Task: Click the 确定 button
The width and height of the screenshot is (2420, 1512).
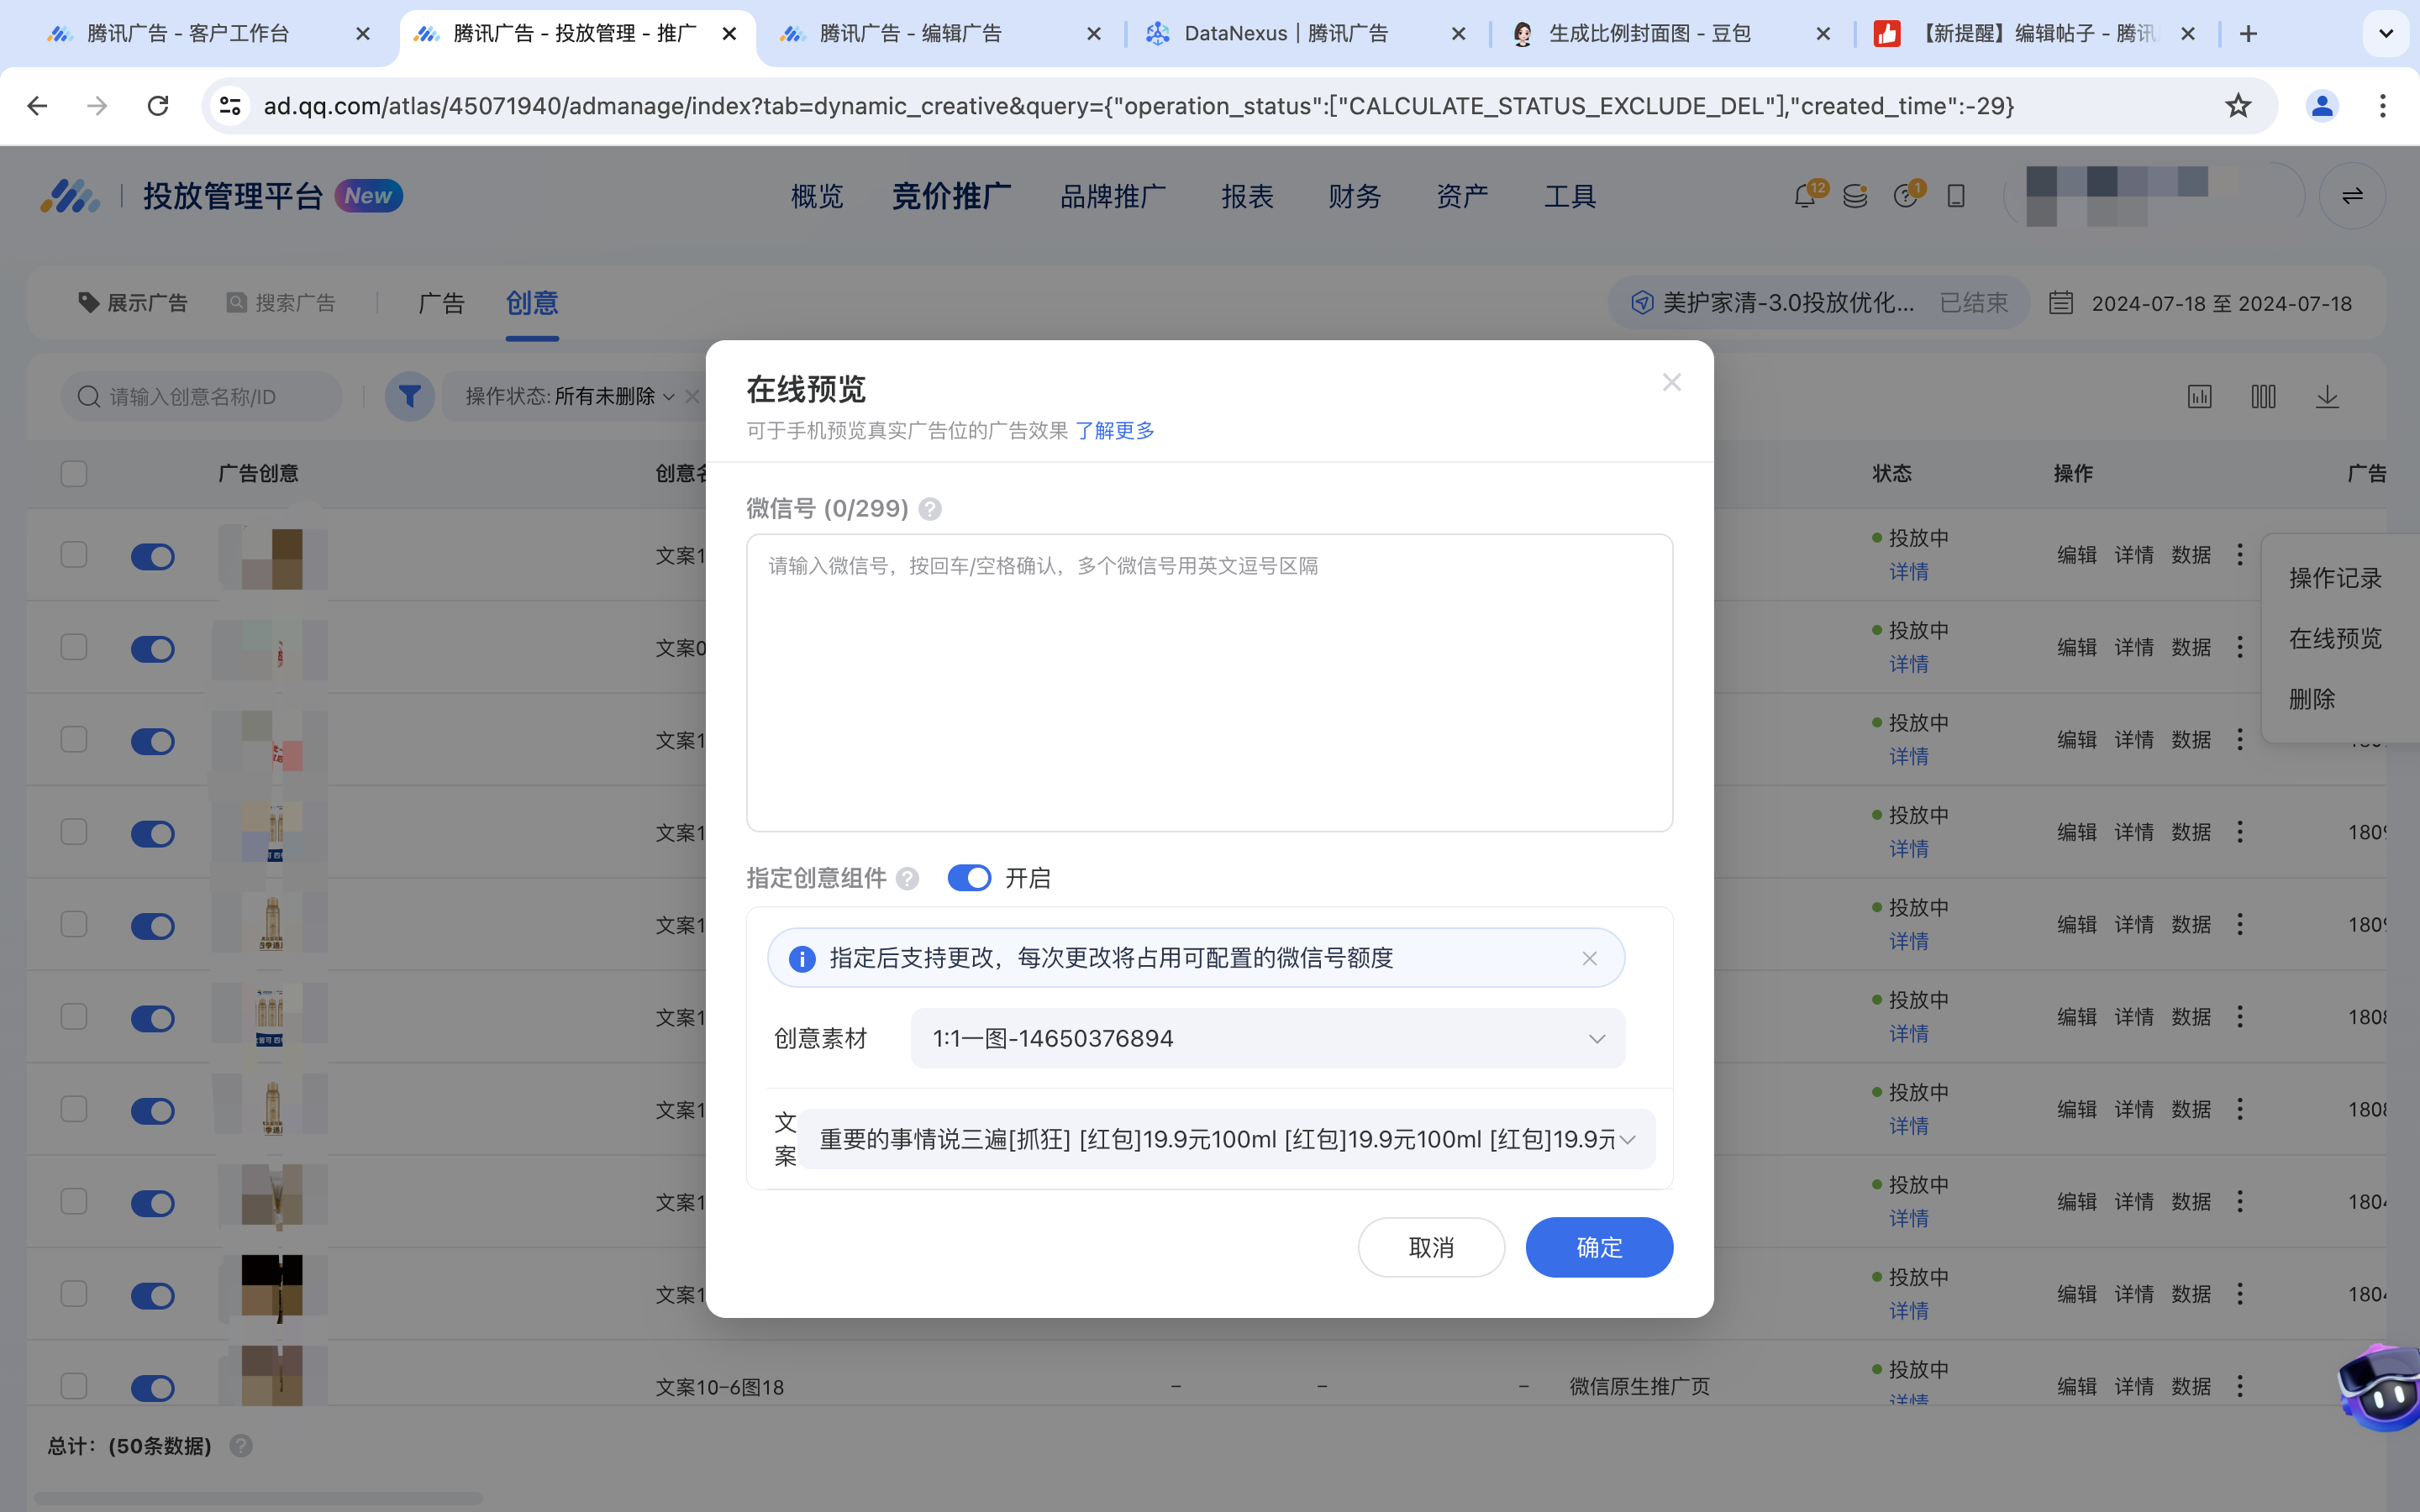Action: pos(1599,1247)
